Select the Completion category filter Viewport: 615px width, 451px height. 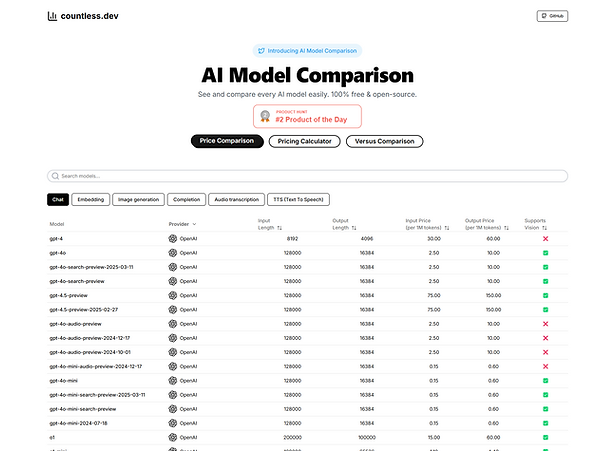[x=186, y=200]
